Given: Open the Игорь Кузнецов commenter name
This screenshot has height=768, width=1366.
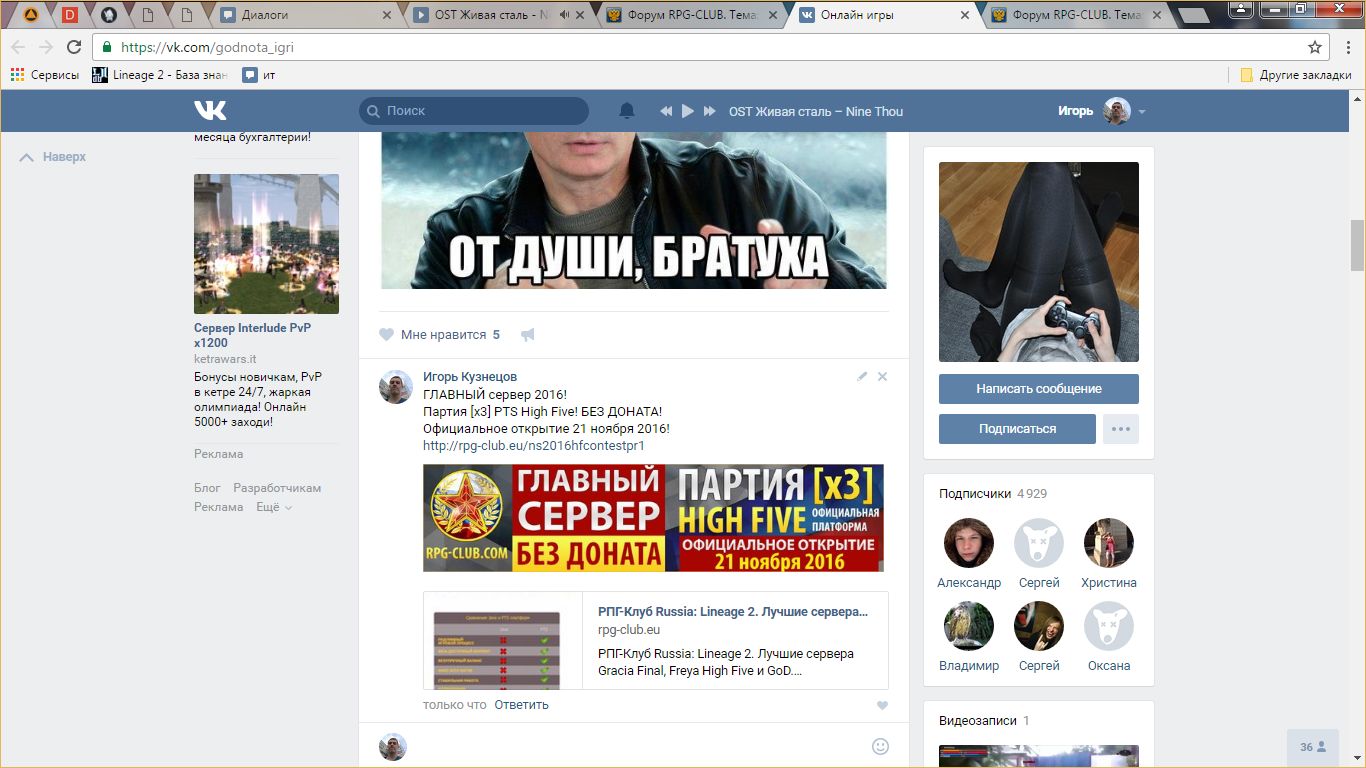Looking at the screenshot, I should [470, 377].
